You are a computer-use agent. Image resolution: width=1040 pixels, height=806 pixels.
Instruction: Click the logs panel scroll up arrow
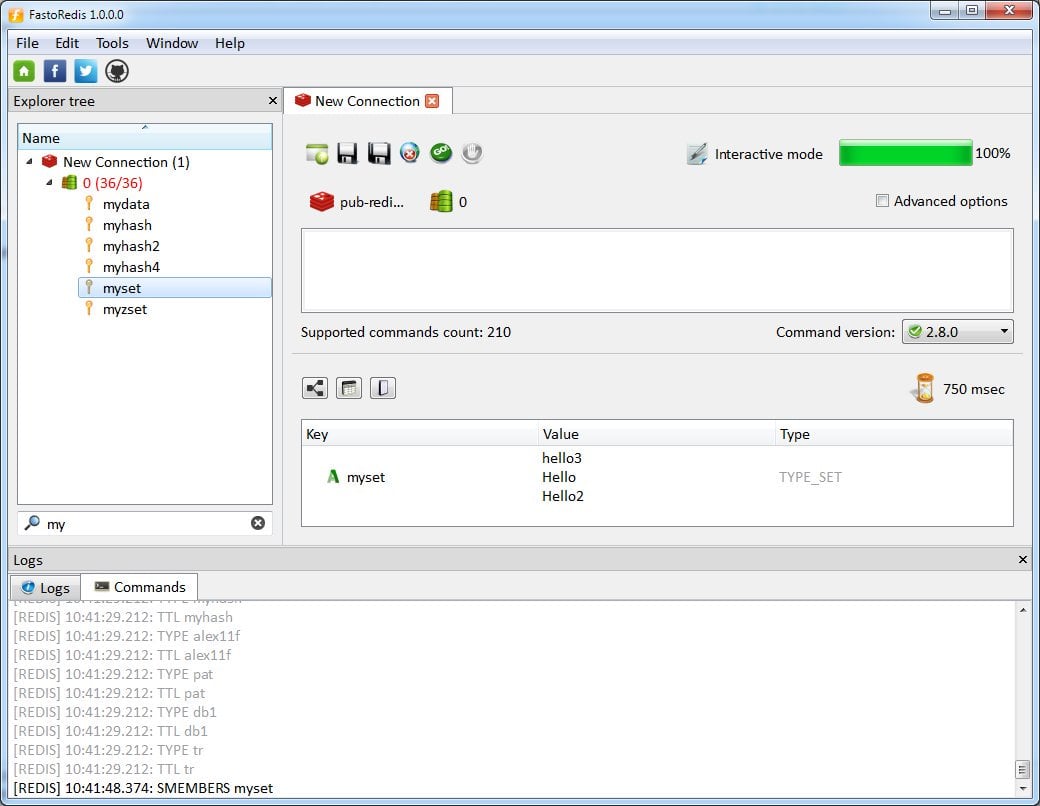tap(1023, 610)
